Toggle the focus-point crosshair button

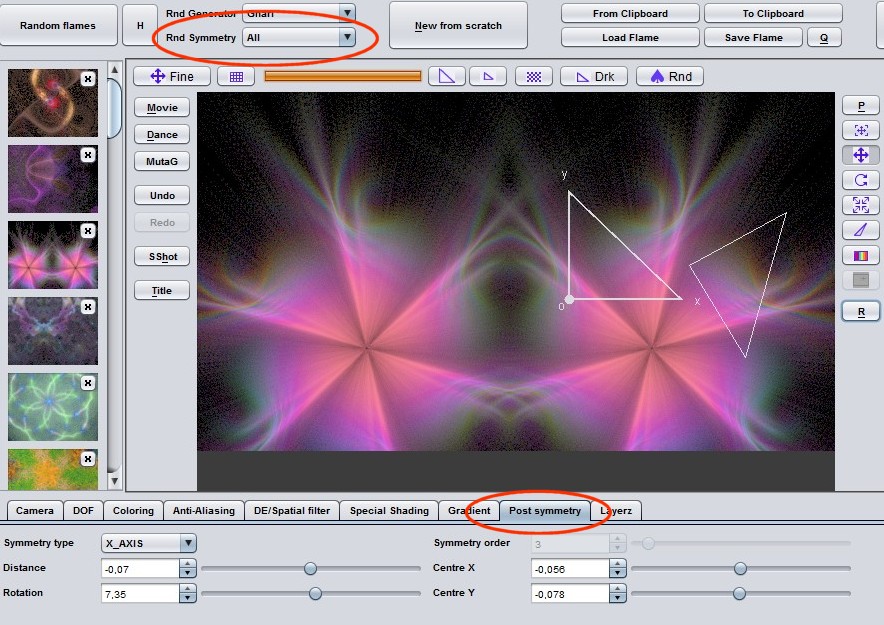tap(860, 130)
